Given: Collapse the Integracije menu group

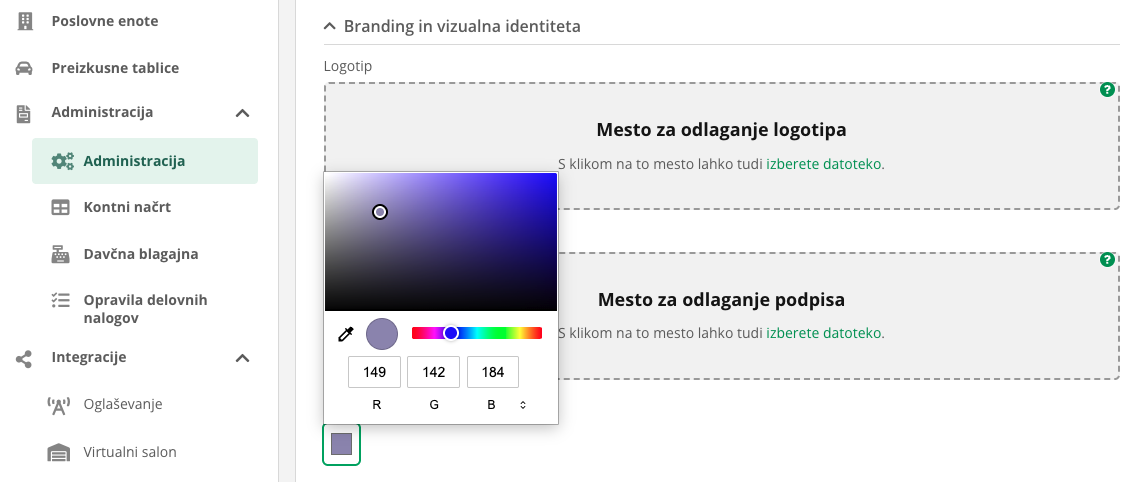Looking at the screenshot, I should click(x=243, y=358).
